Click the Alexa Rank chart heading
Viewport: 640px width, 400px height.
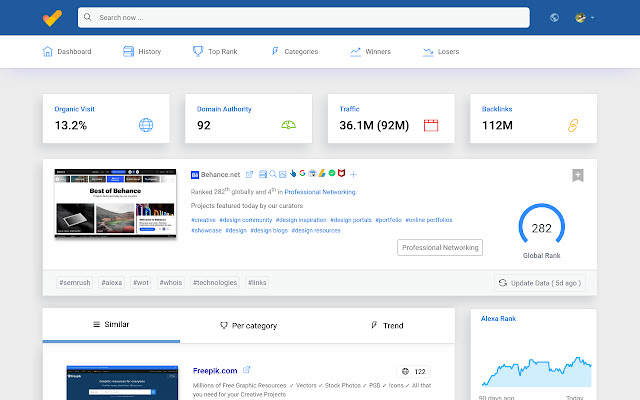coord(498,318)
